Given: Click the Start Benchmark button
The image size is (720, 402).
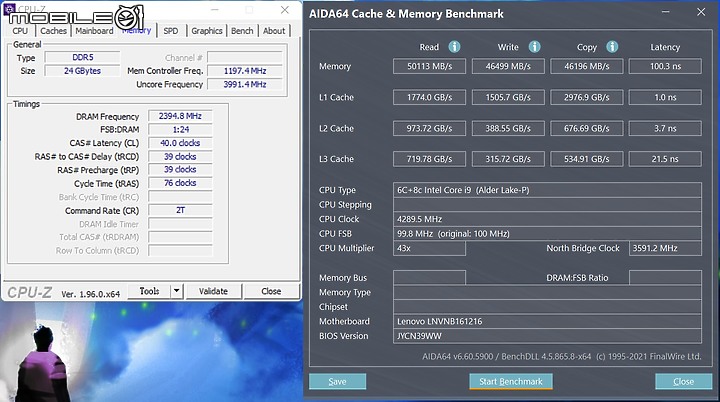Looking at the screenshot, I should (x=511, y=381).
